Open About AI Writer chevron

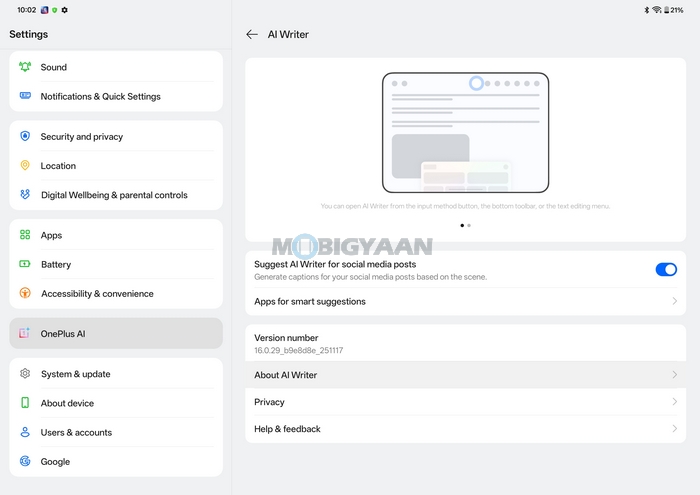[x=675, y=375]
